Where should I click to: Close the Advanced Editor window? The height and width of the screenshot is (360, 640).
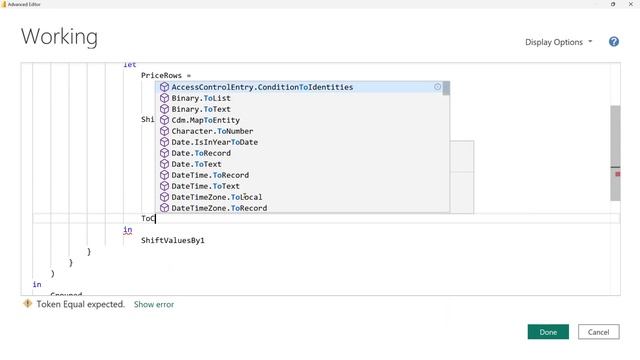click(x=631, y=4)
